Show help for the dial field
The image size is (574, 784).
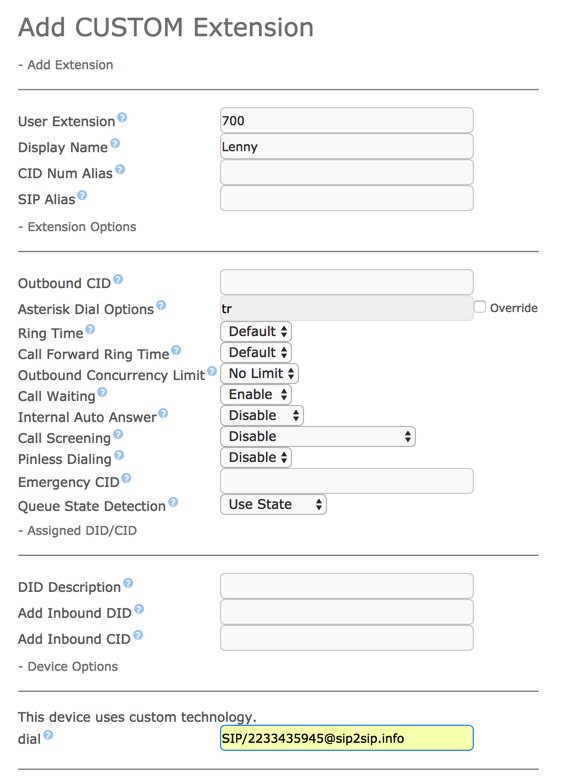point(48,735)
